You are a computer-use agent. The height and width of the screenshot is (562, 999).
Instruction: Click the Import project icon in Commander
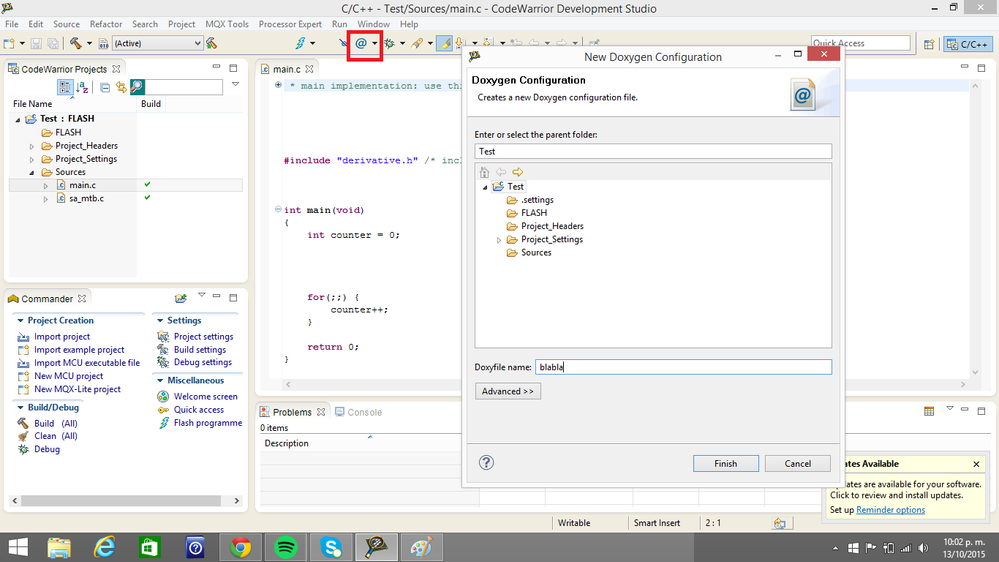click(24, 337)
